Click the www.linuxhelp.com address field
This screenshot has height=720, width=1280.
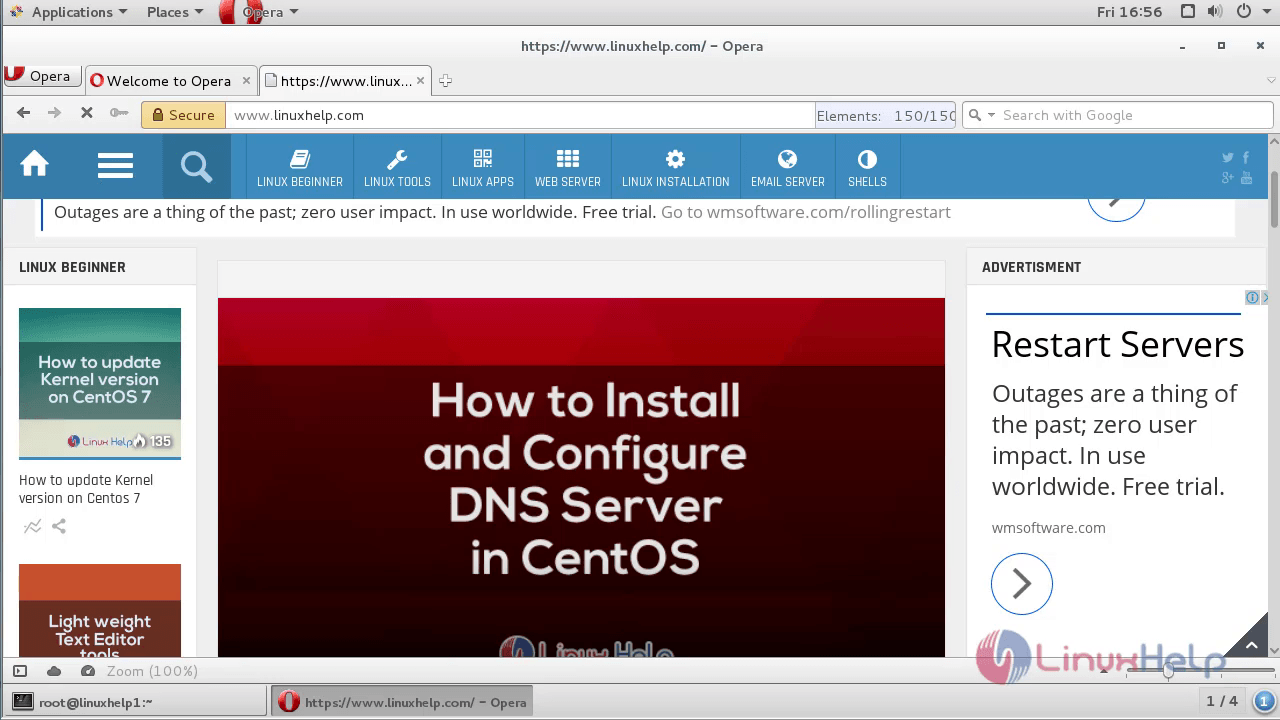(520, 115)
